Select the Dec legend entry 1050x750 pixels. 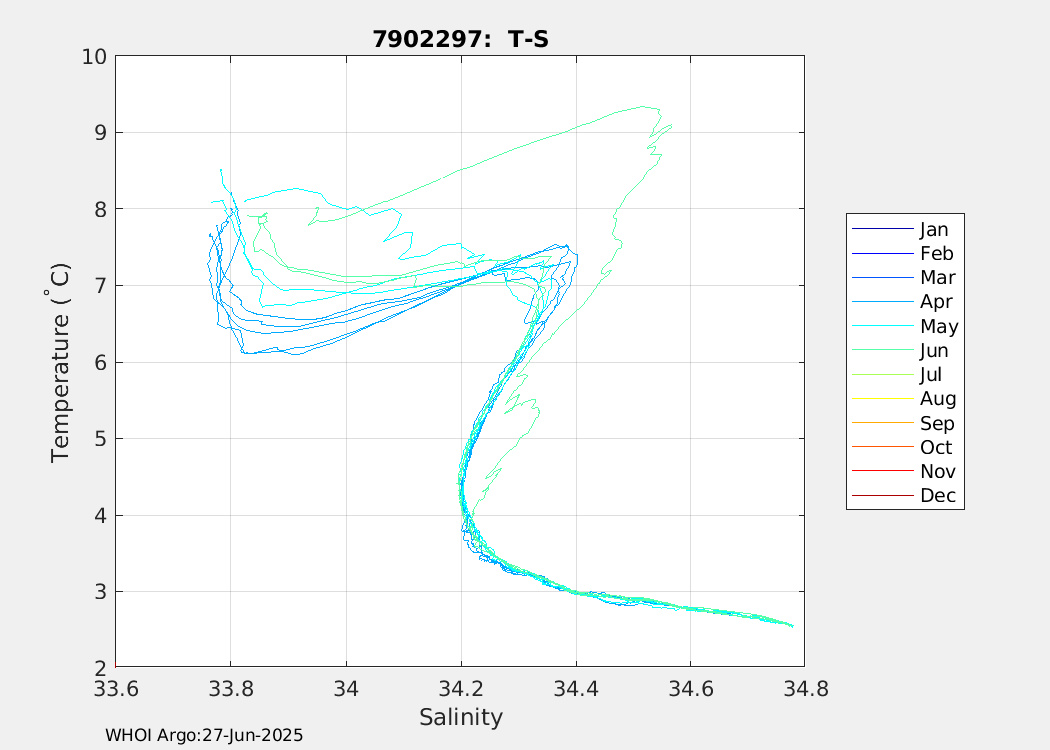[904, 496]
